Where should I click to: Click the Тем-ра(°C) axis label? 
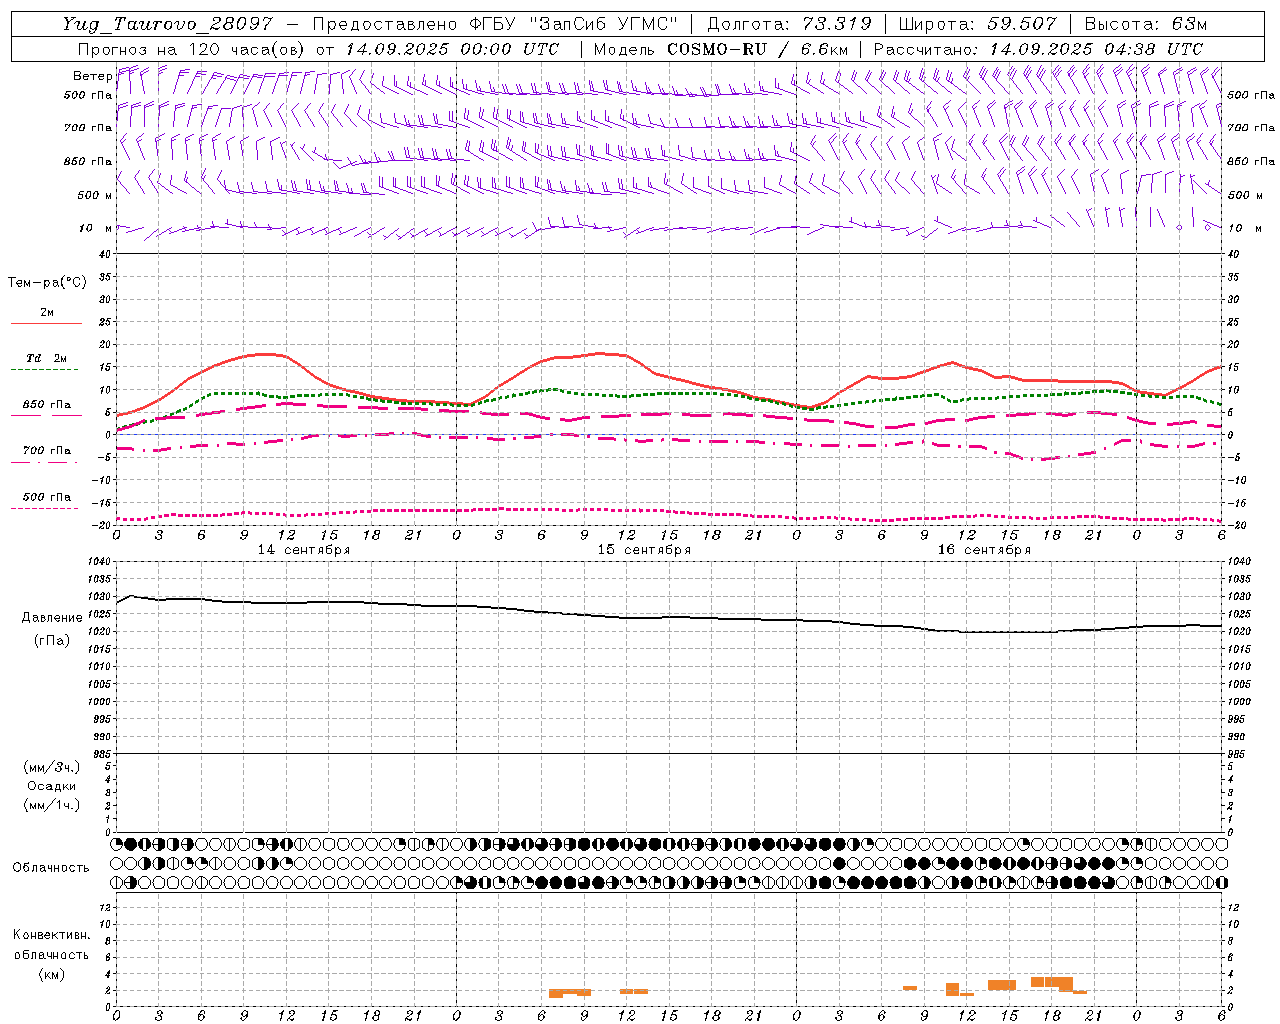click(47, 283)
